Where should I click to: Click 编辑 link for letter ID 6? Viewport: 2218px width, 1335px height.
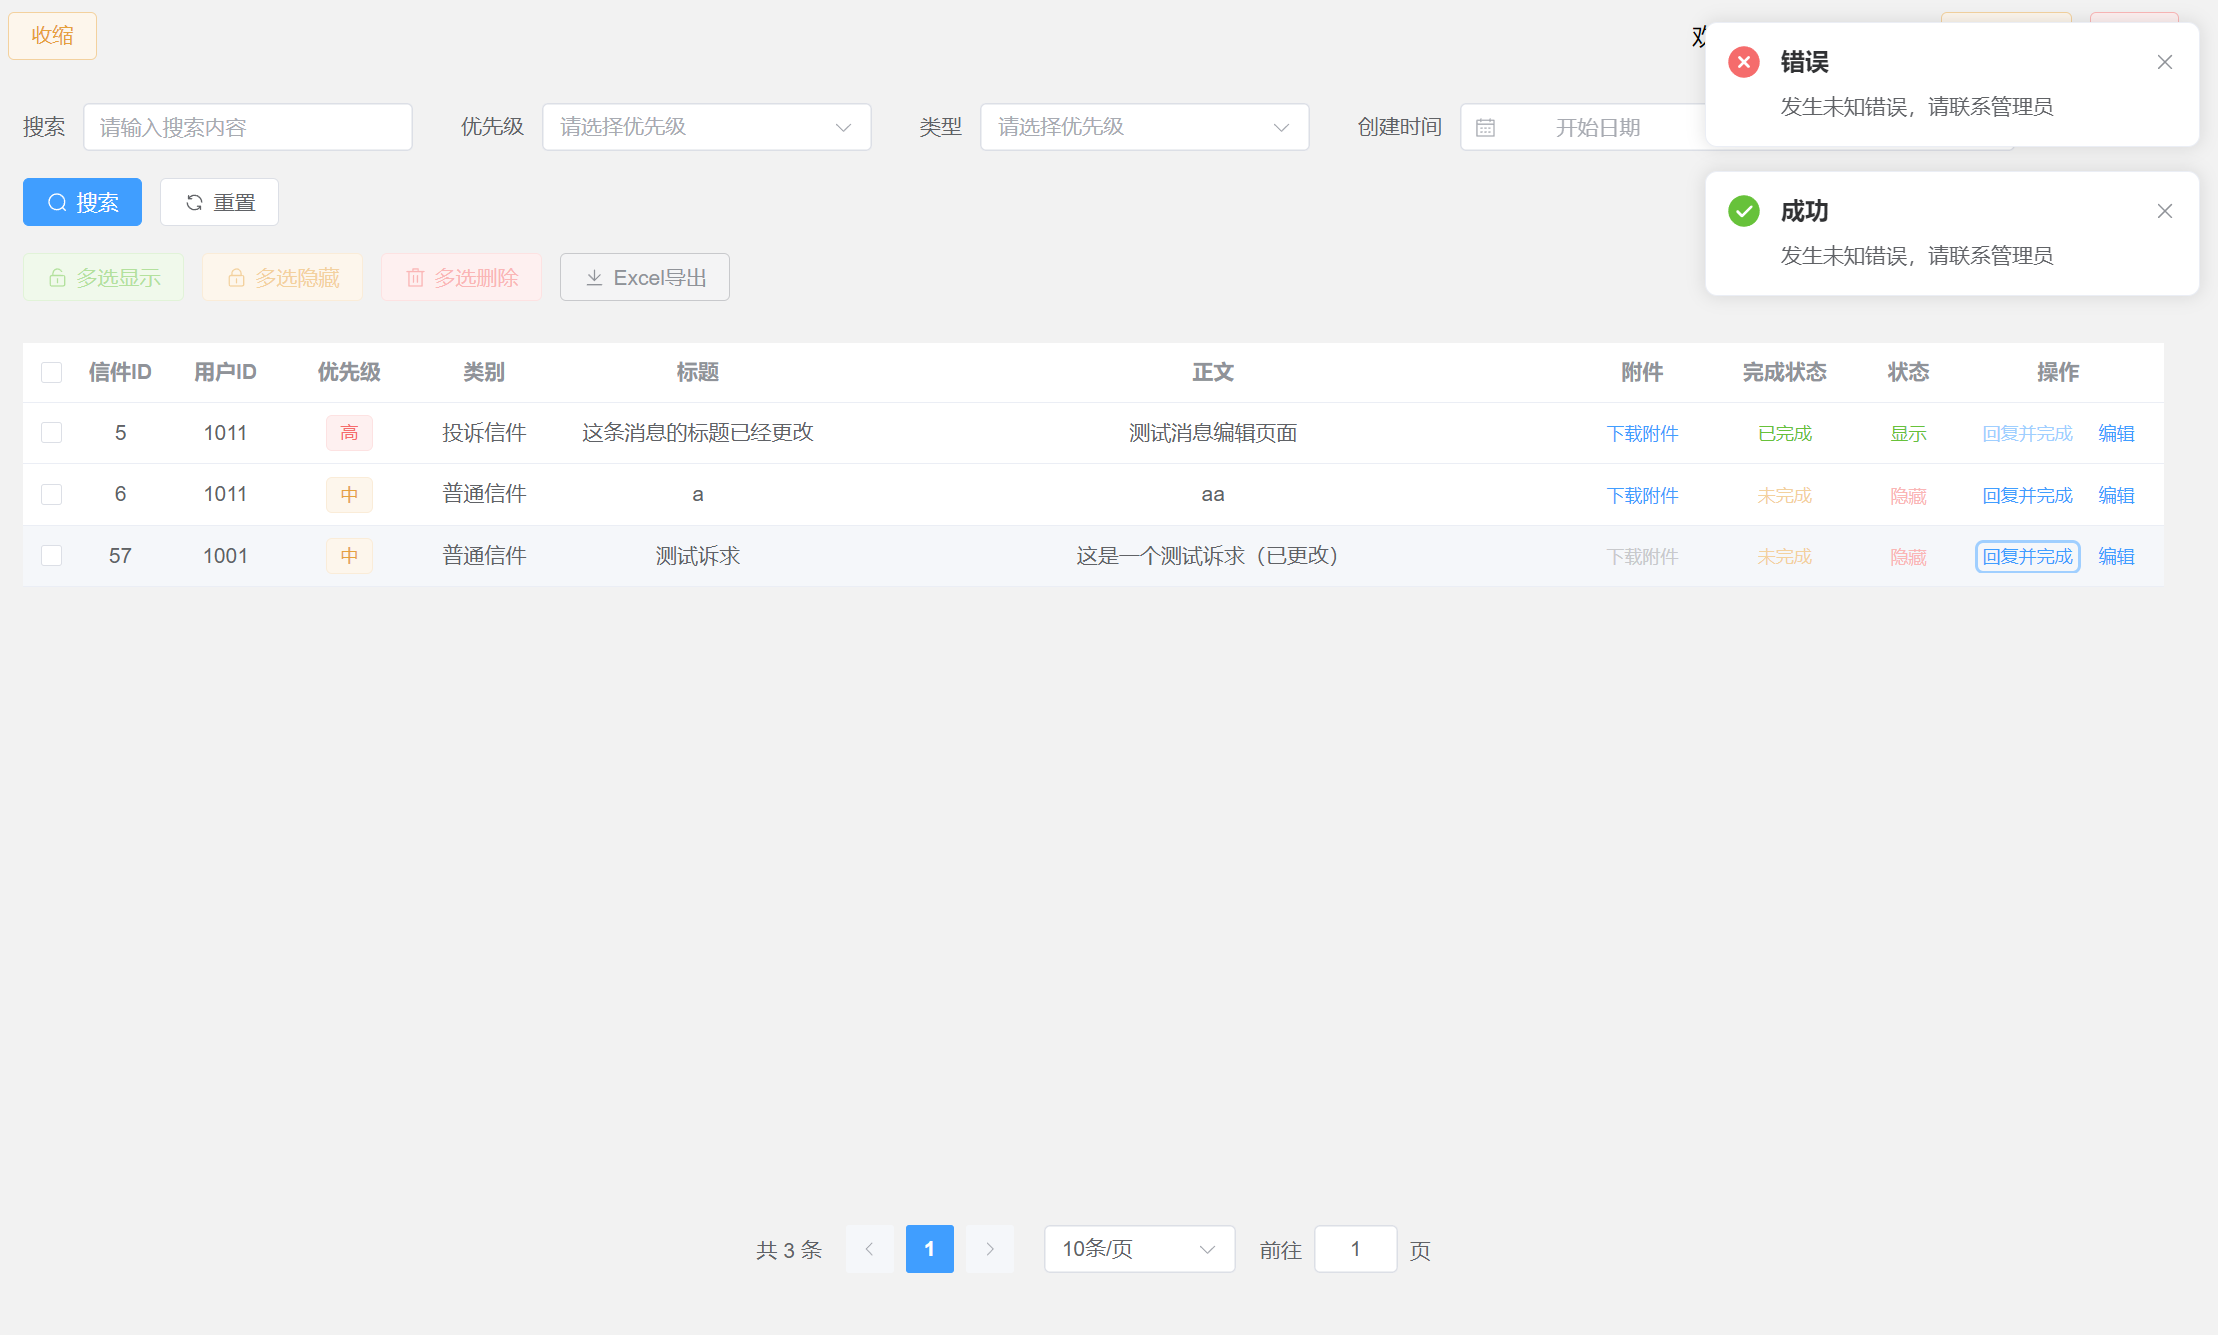2115,495
